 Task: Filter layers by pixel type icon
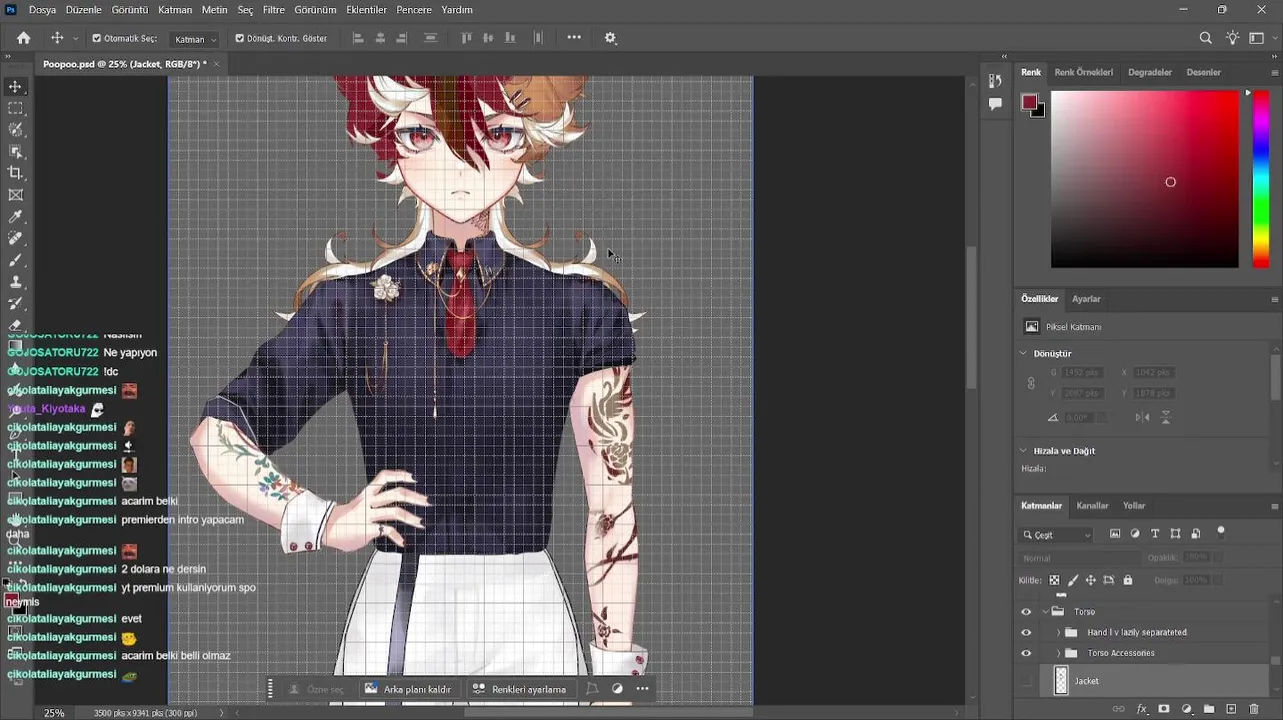1115,534
